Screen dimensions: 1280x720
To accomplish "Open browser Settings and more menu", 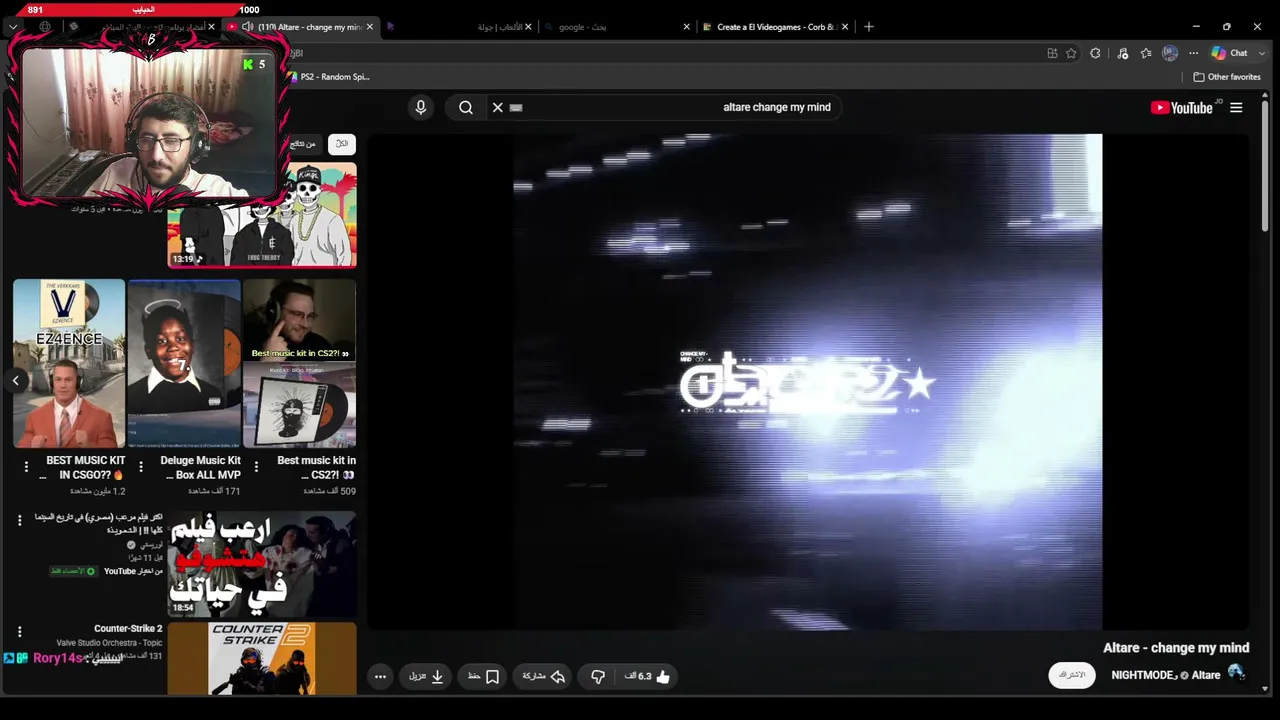I will tap(1193, 53).
